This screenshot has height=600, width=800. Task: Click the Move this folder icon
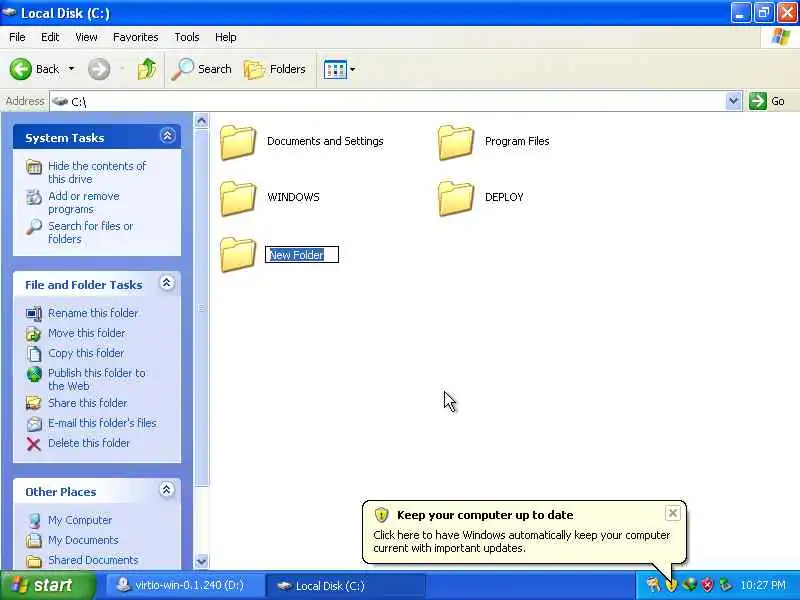34,334
